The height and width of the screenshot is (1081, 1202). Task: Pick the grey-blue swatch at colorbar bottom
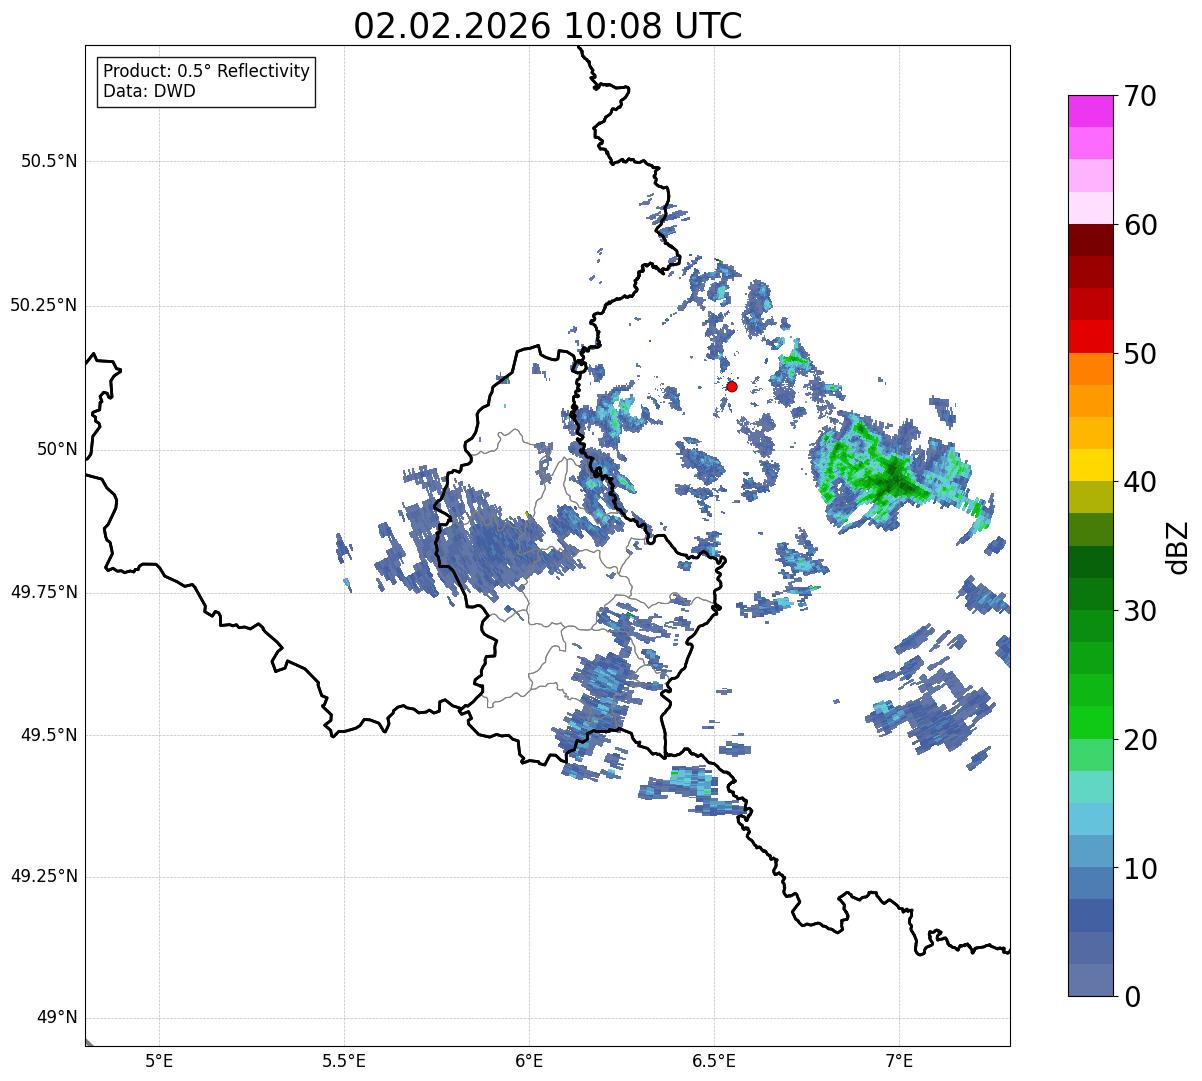[x=1090, y=980]
